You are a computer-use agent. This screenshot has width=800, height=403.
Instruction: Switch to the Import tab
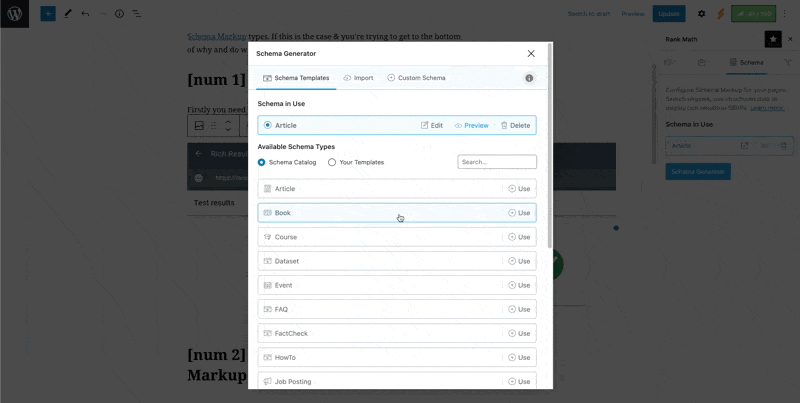coord(358,78)
